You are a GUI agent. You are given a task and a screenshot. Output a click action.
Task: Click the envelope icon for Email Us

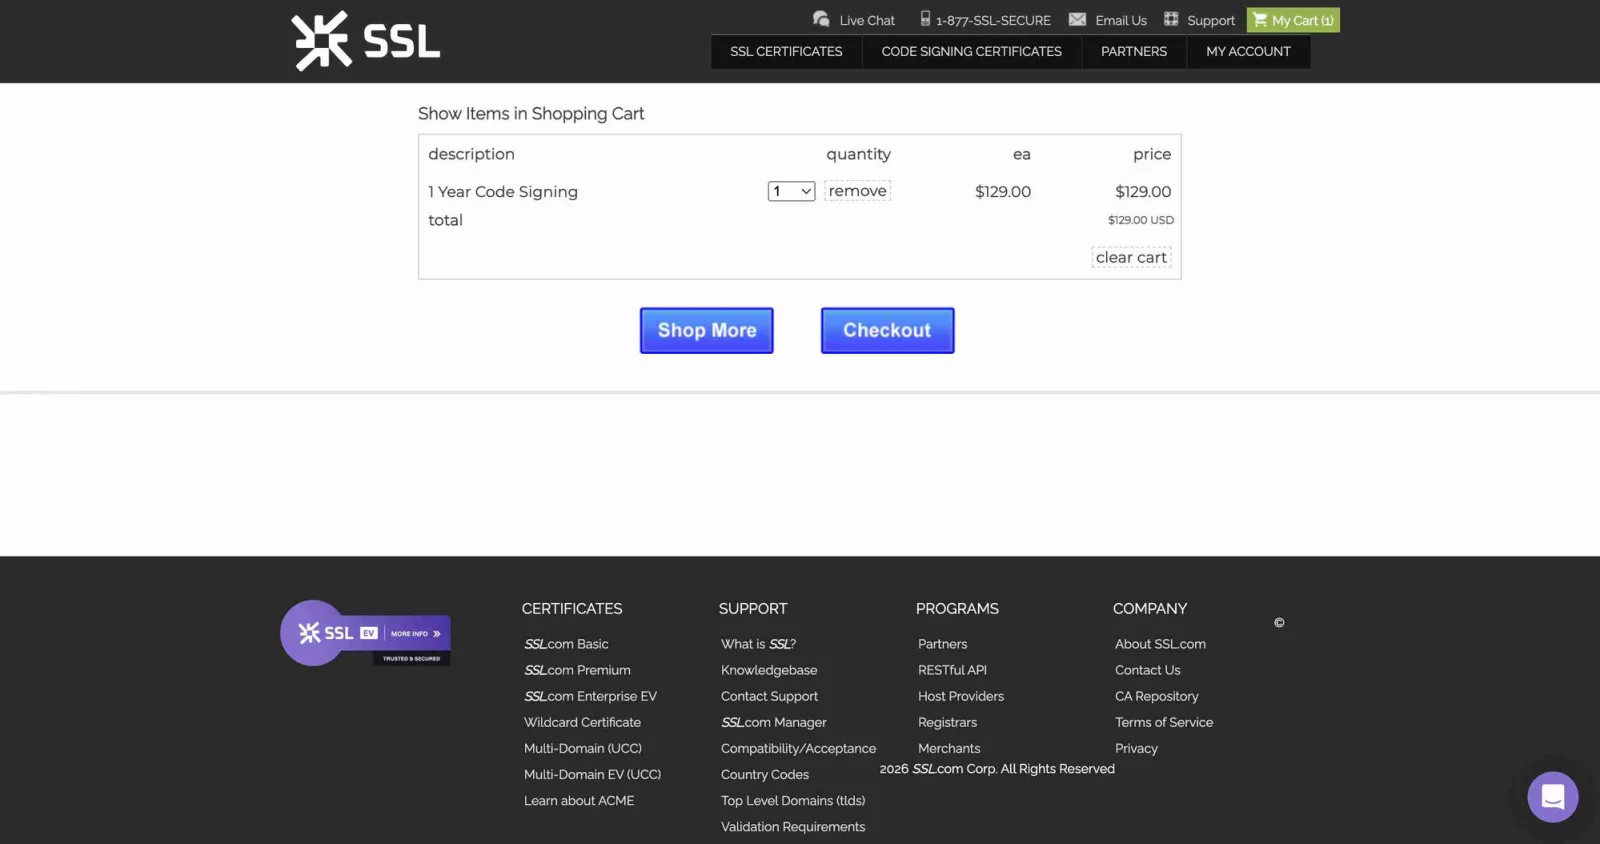(x=1077, y=19)
